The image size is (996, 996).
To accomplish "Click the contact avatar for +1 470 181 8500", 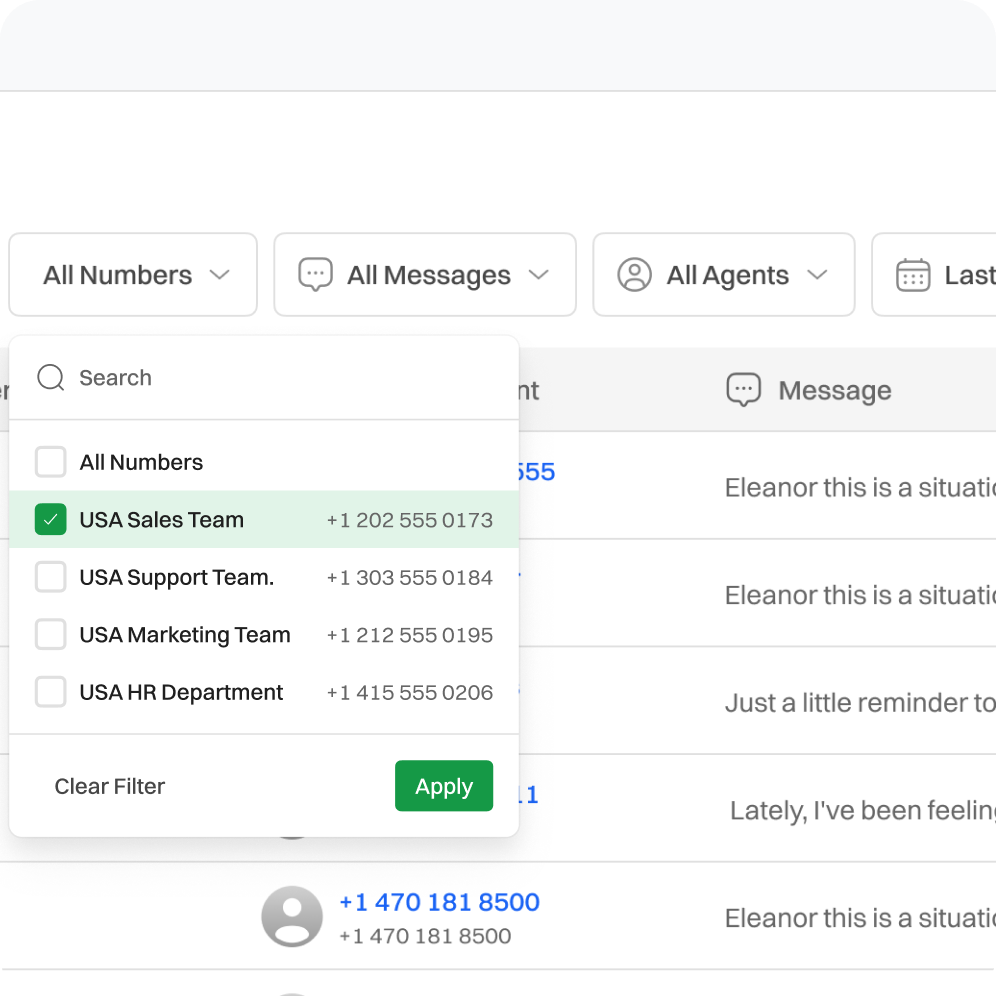I will (x=292, y=916).
